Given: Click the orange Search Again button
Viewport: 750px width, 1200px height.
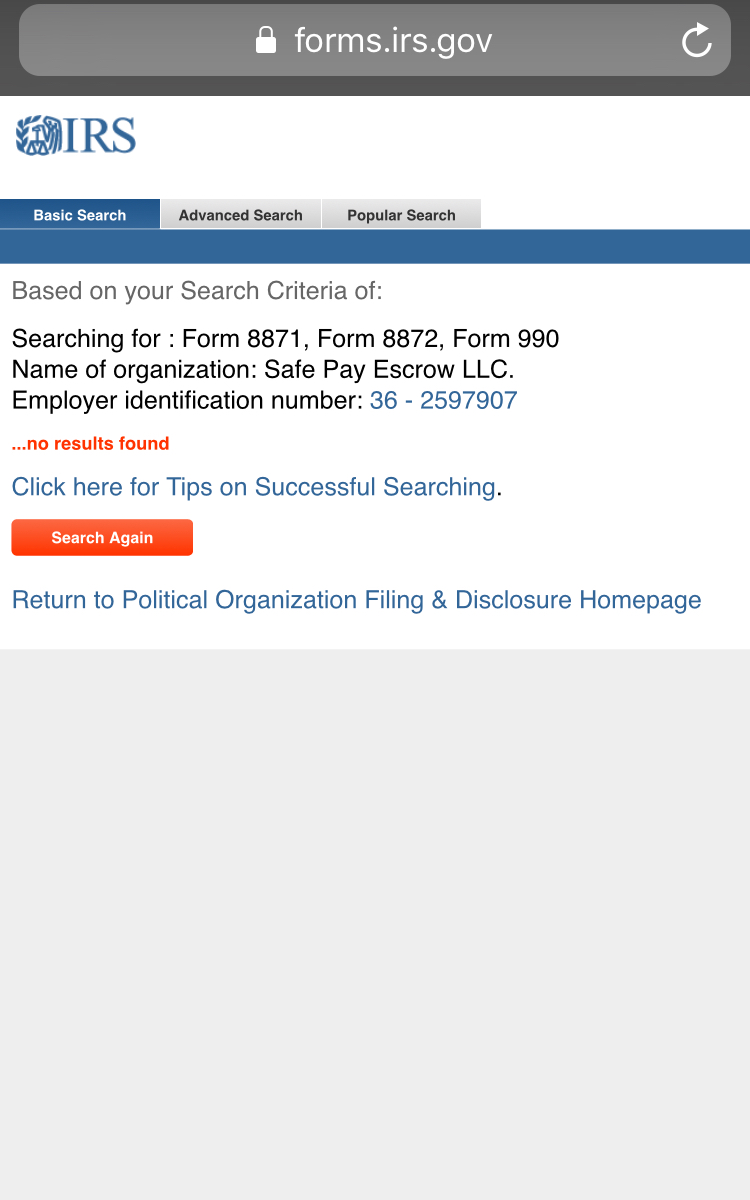Looking at the screenshot, I should (x=102, y=537).
